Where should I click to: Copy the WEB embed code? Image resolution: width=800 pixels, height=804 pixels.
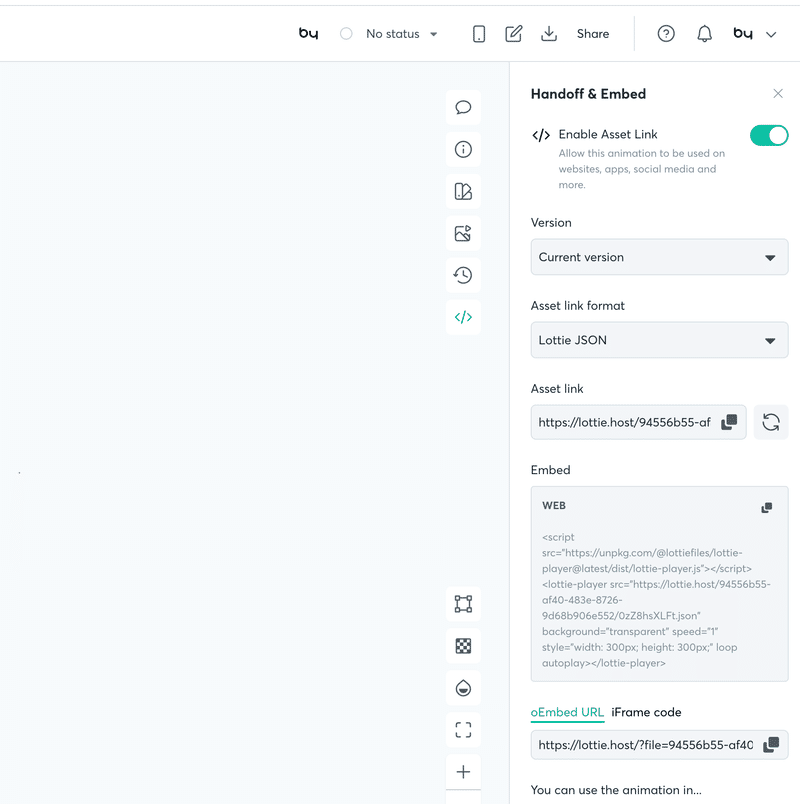pyautogui.click(x=767, y=508)
